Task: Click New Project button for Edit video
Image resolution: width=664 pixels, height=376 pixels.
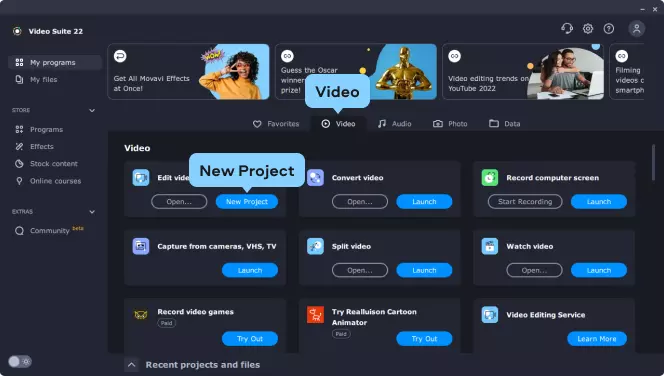Action: 247,202
